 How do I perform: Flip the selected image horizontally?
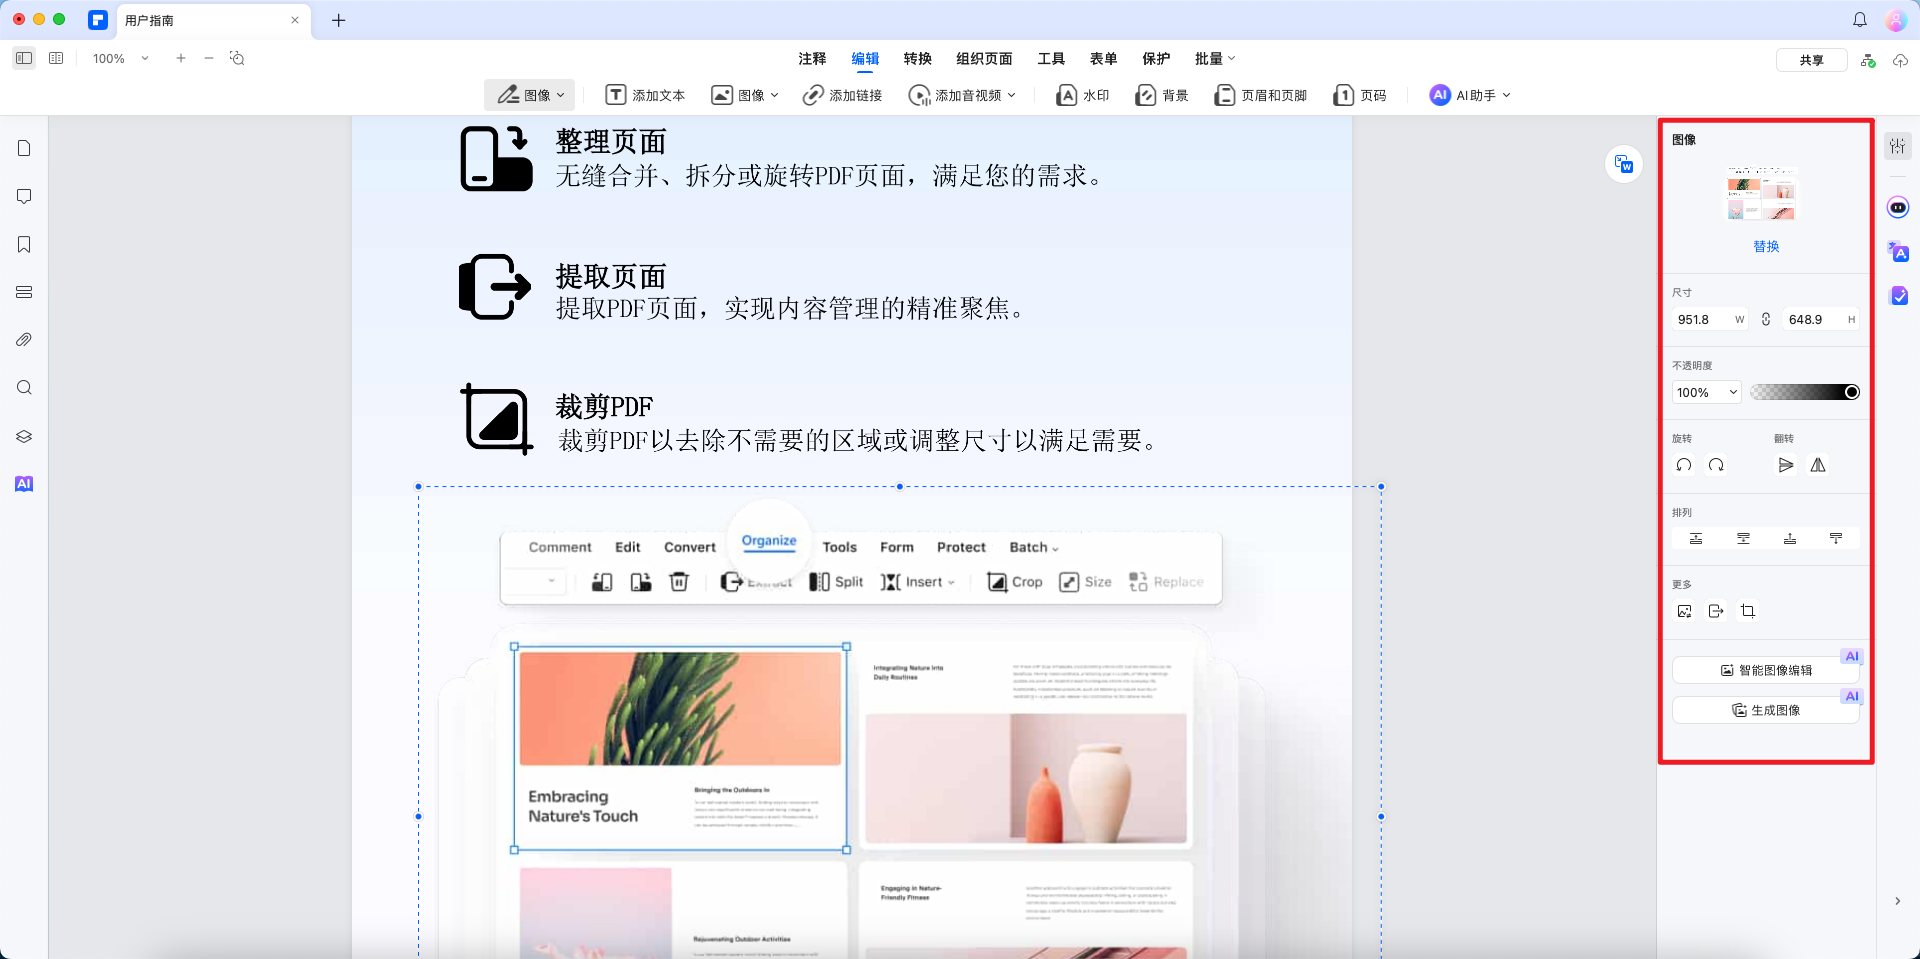coord(1787,465)
